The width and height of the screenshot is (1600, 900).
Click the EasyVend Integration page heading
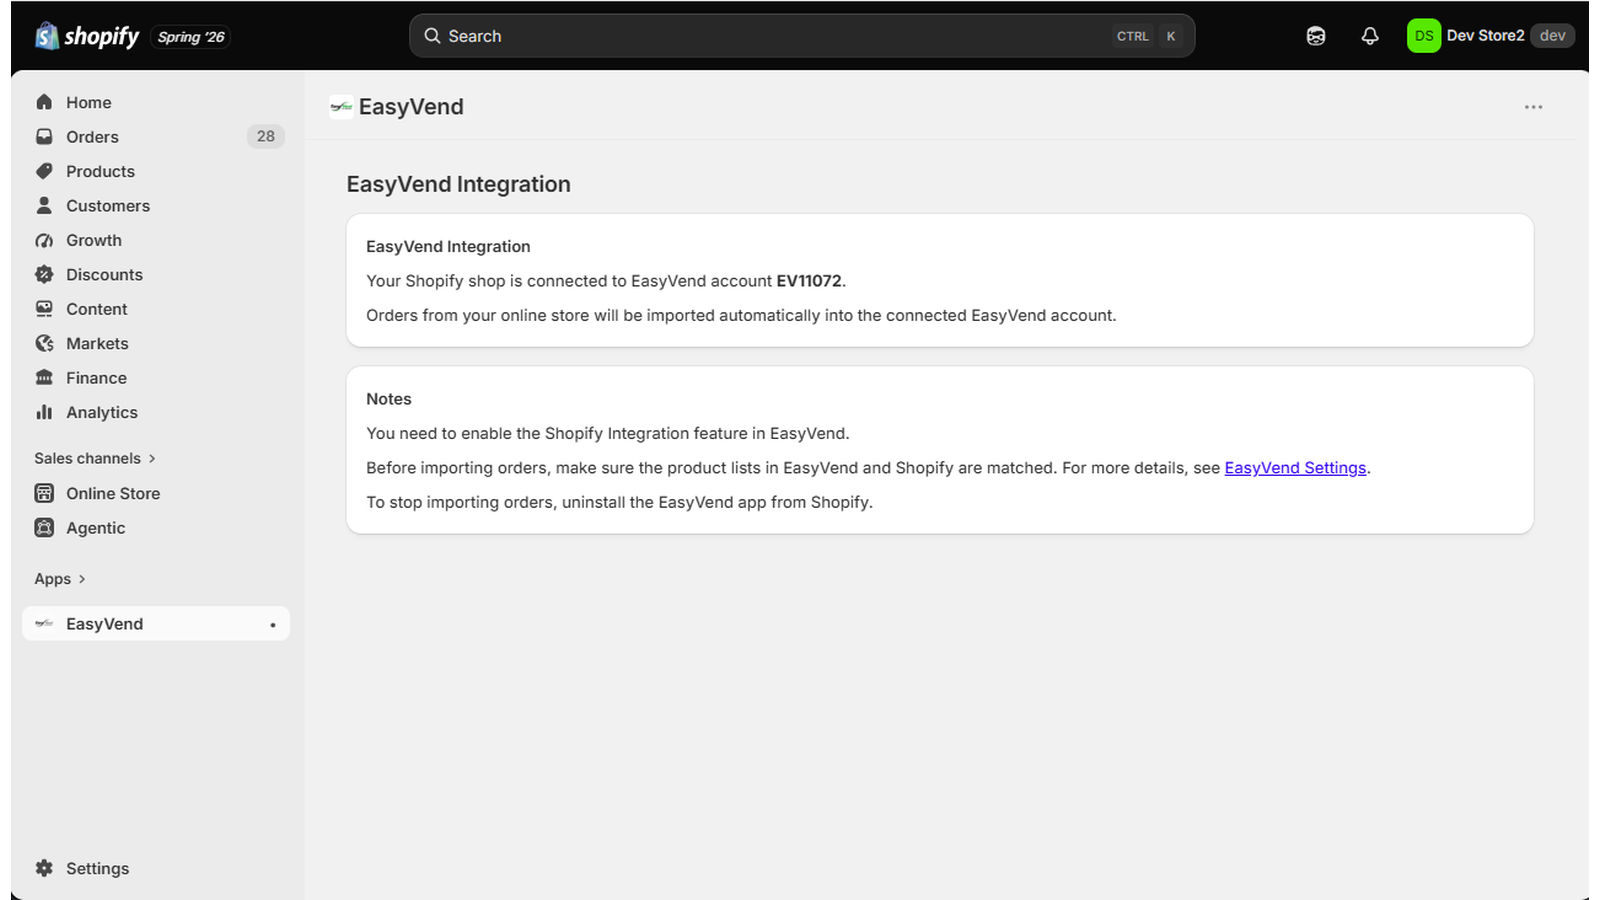point(458,184)
